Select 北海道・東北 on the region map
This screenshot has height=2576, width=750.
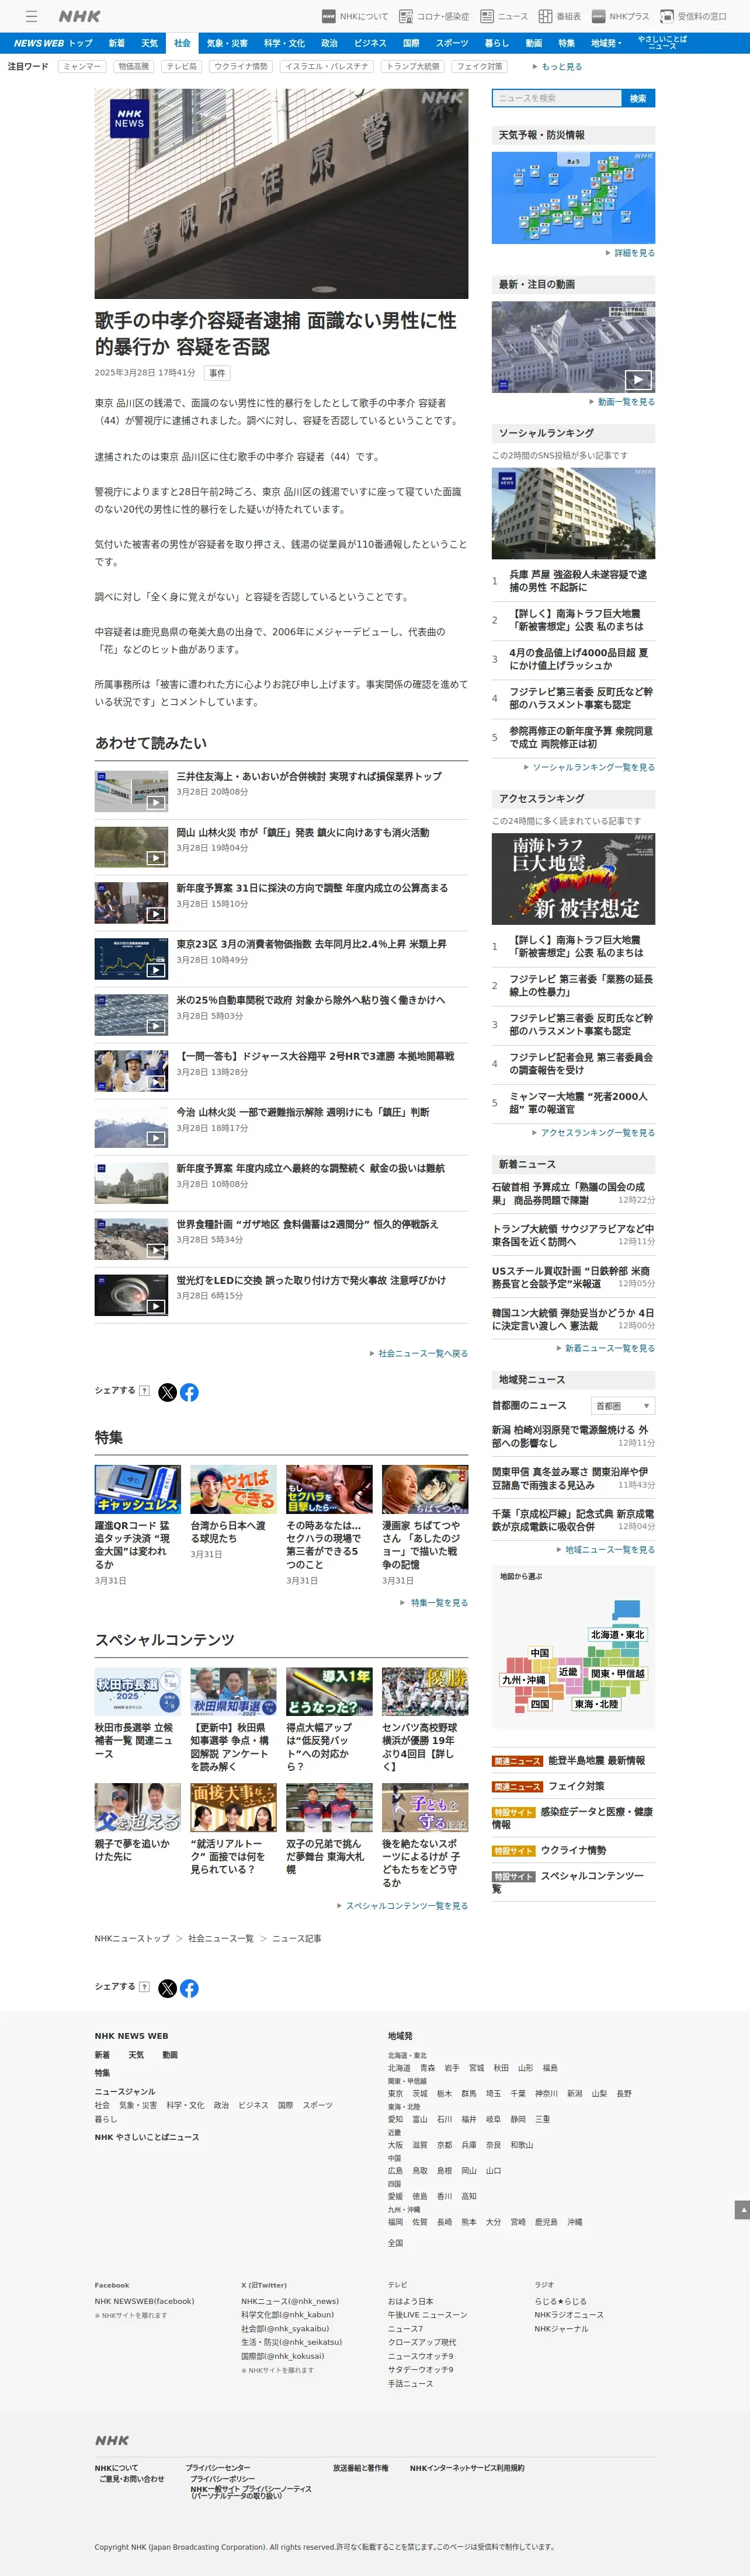point(618,1636)
